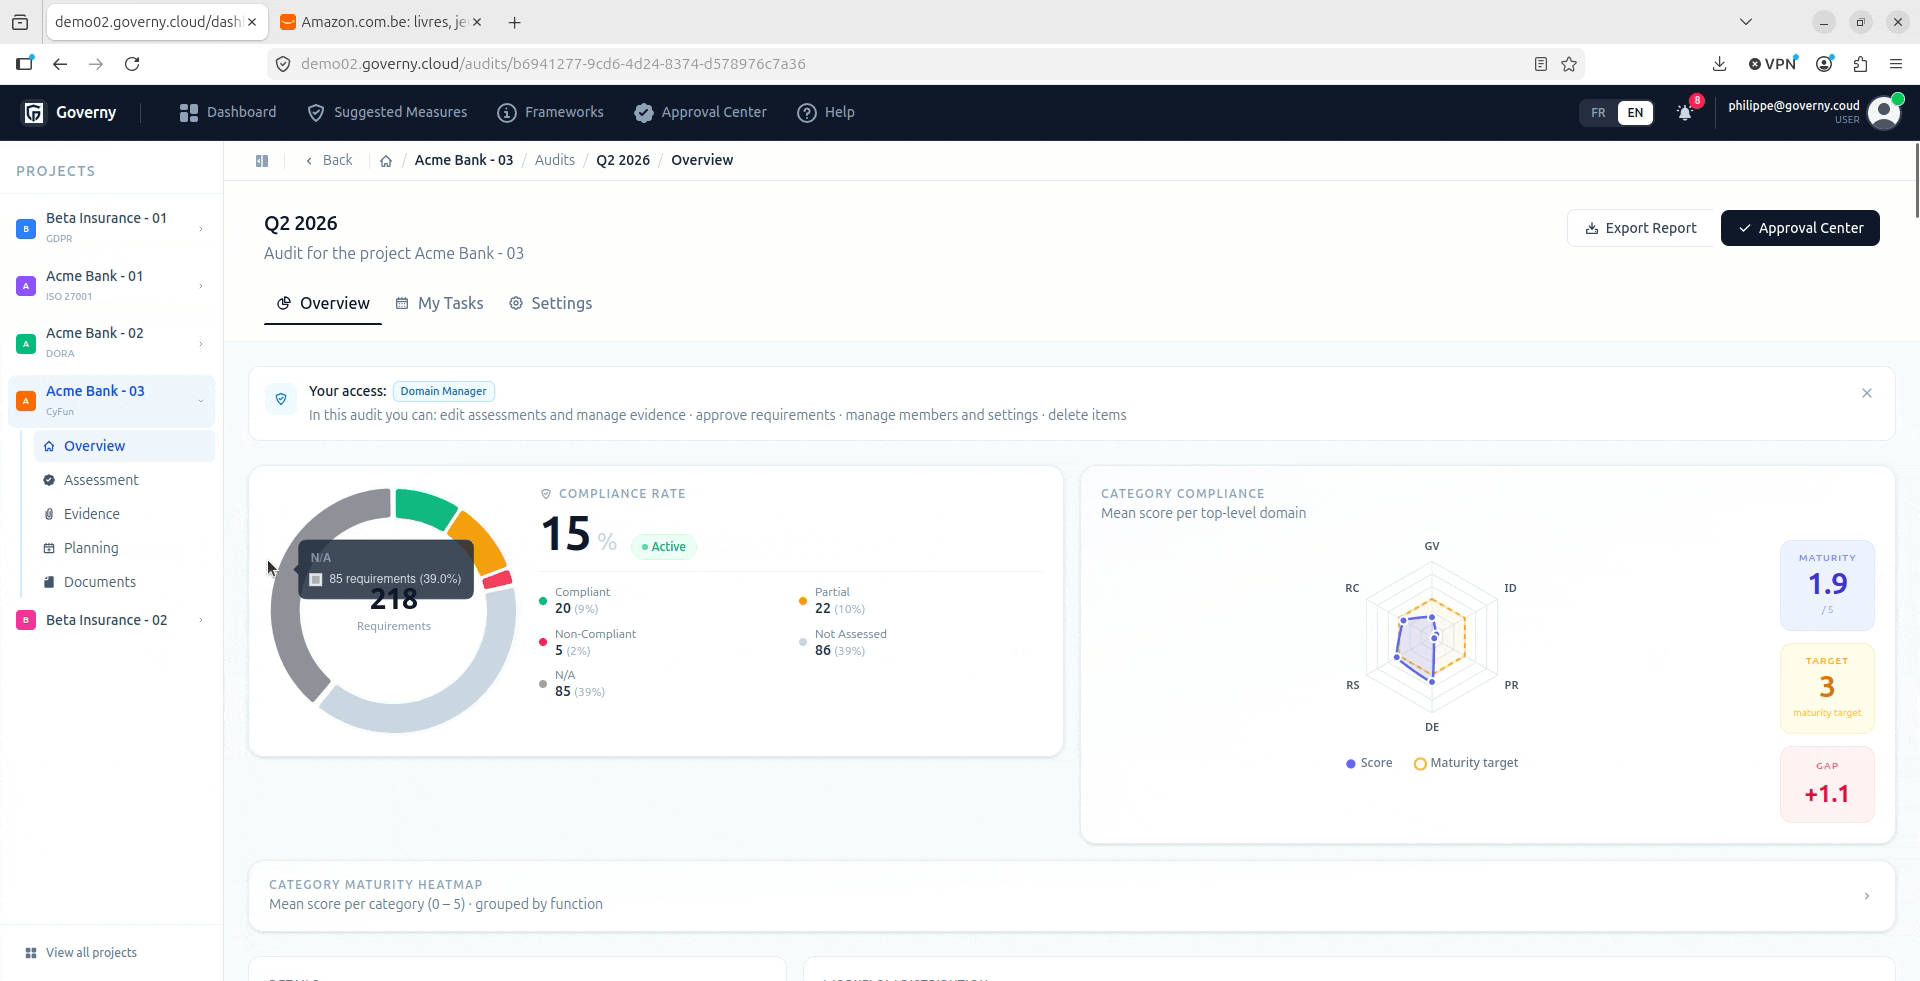
Task: Open the VPN toolbar button
Action: tap(1772, 64)
